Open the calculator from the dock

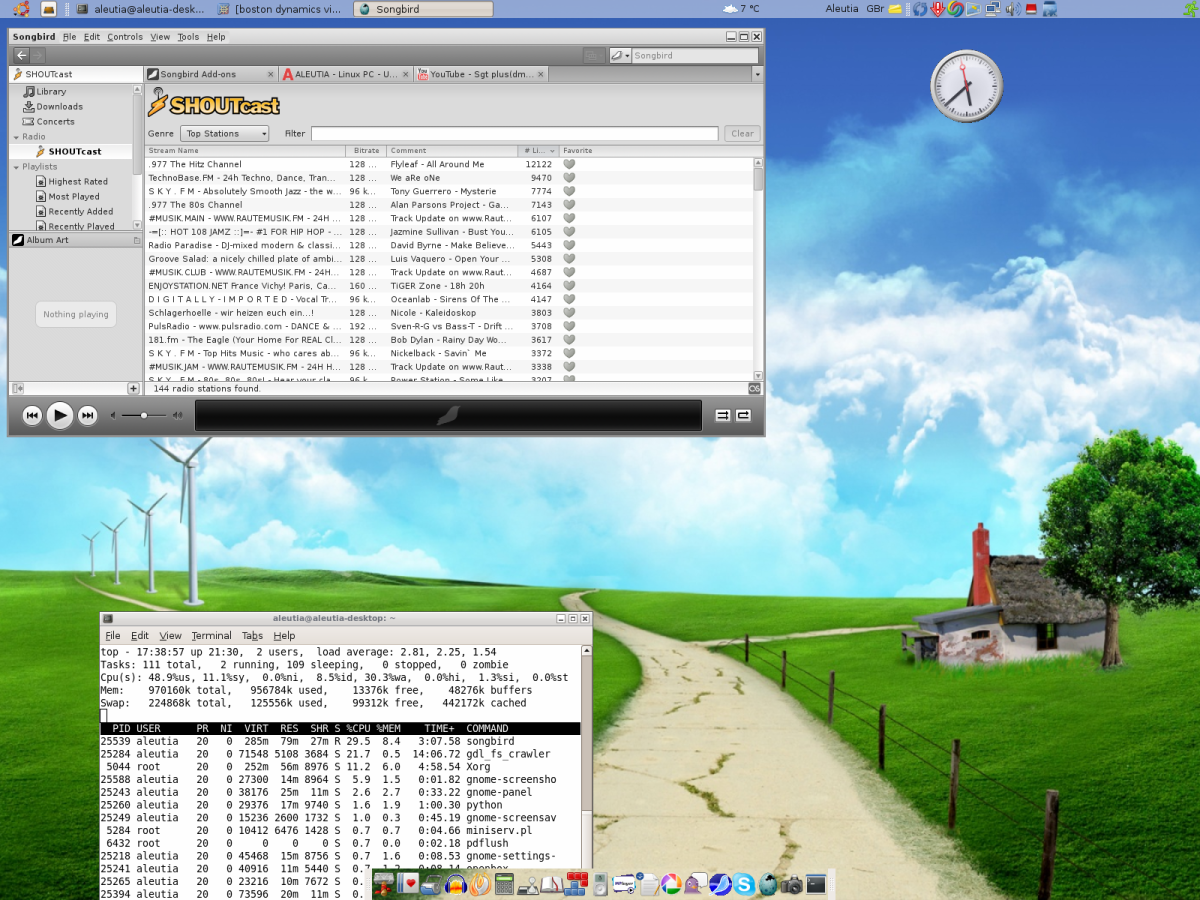tap(504, 884)
